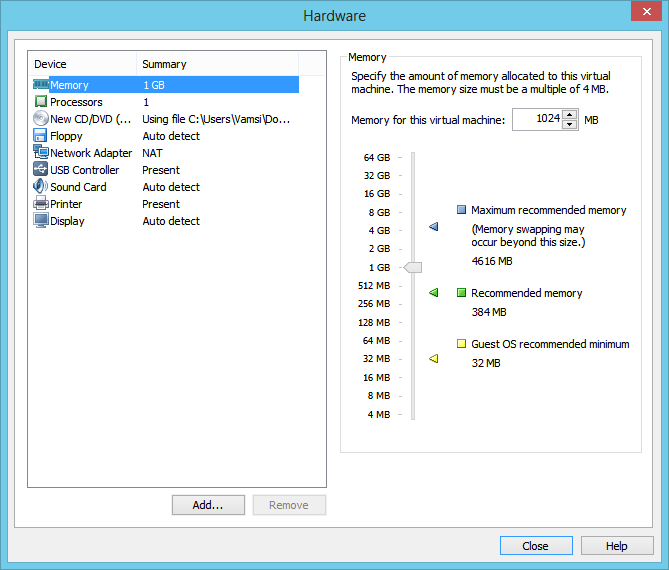Screen dimensions: 669x570
Task: Close the window using the red X
Action: tap(646, 12)
